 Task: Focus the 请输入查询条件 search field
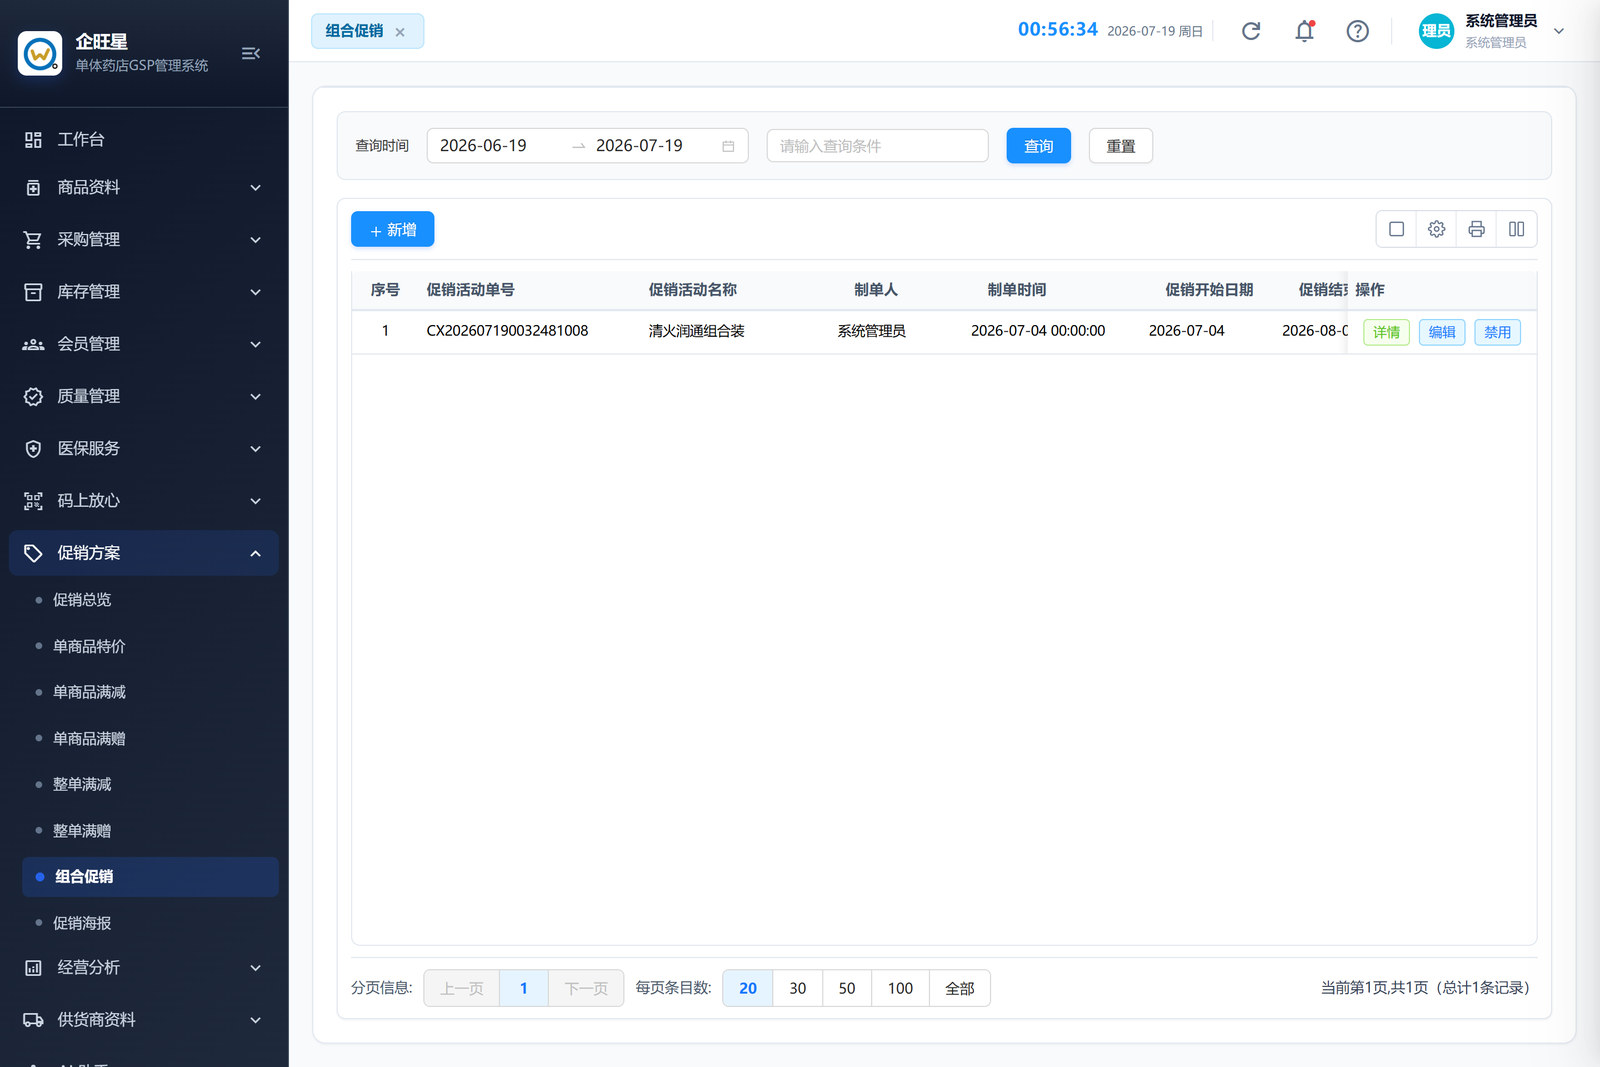(877, 146)
